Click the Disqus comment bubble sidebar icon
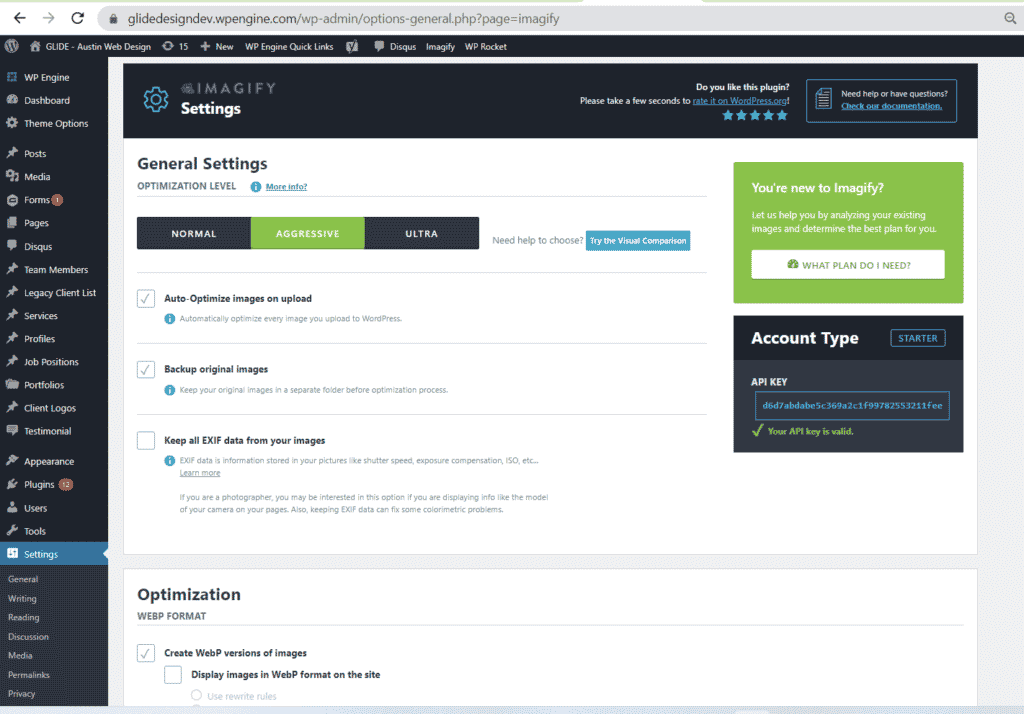 coord(12,246)
